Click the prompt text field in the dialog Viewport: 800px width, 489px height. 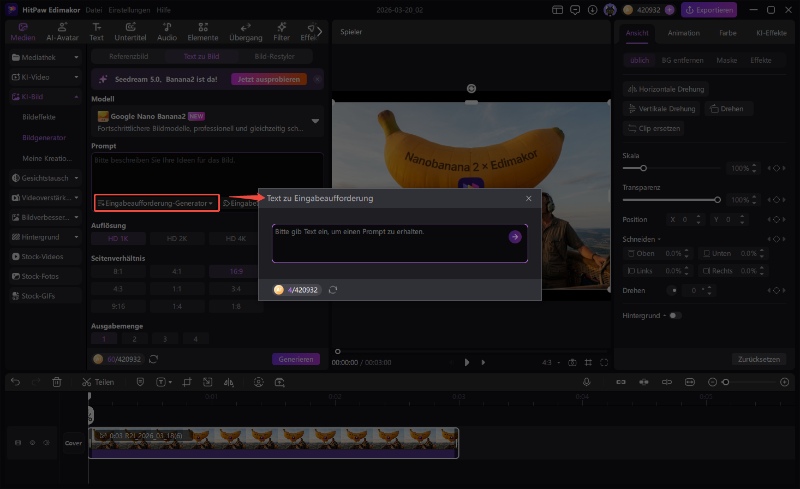tap(399, 243)
